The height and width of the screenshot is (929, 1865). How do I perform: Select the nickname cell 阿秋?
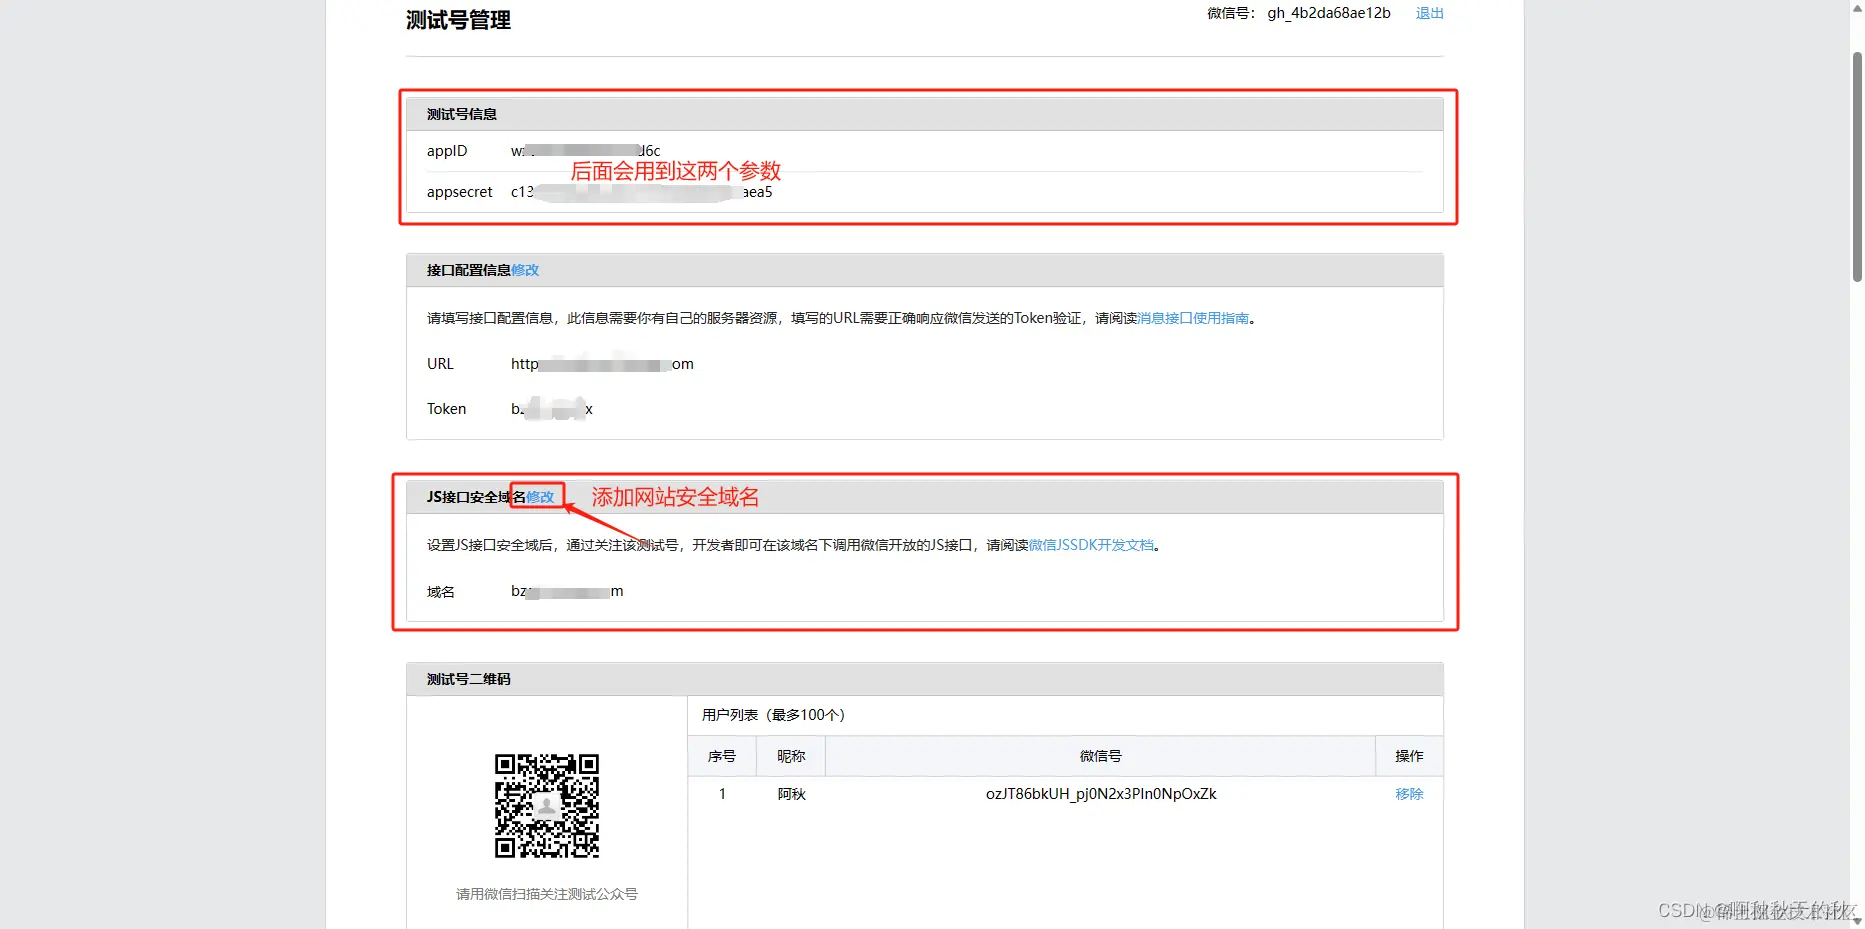pyautogui.click(x=791, y=794)
